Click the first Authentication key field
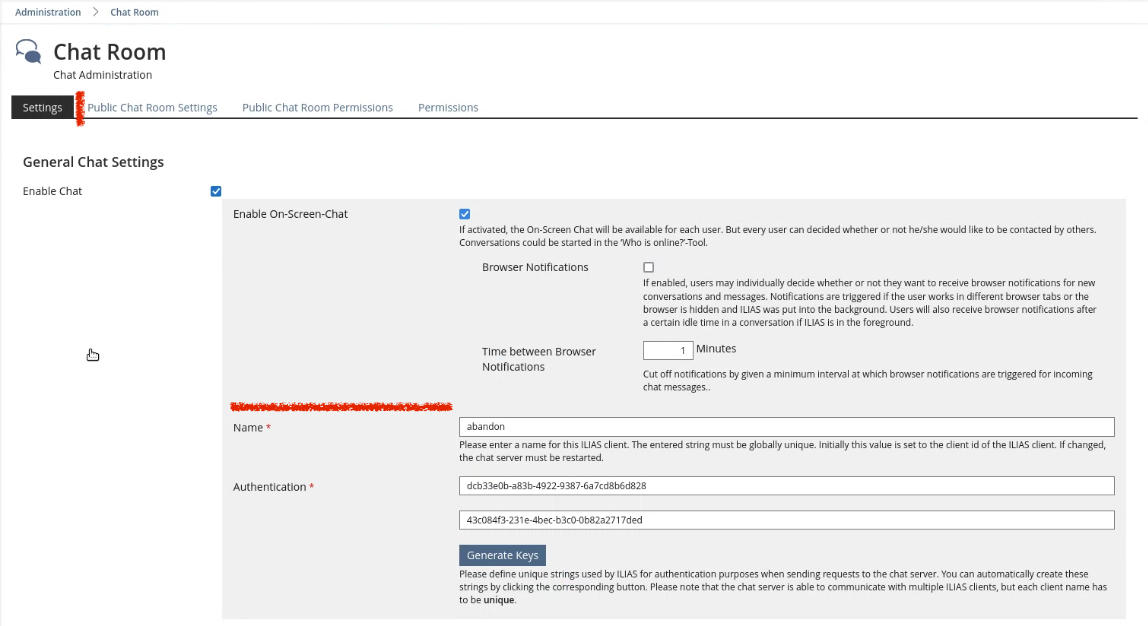Viewport: 1148px width, 626px height. click(785, 486)
